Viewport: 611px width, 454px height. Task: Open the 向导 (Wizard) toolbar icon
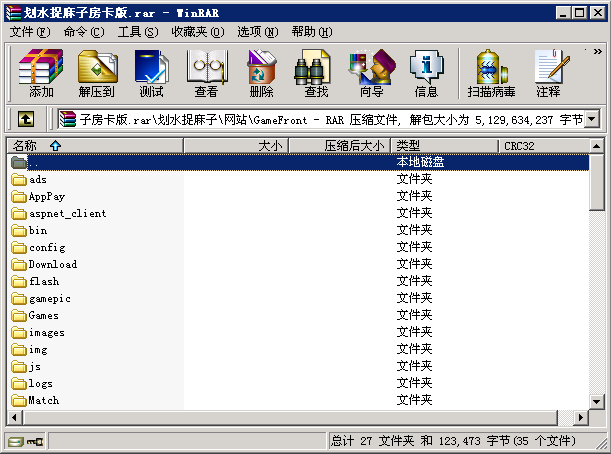pyautogui.click(x=371, y=73)
